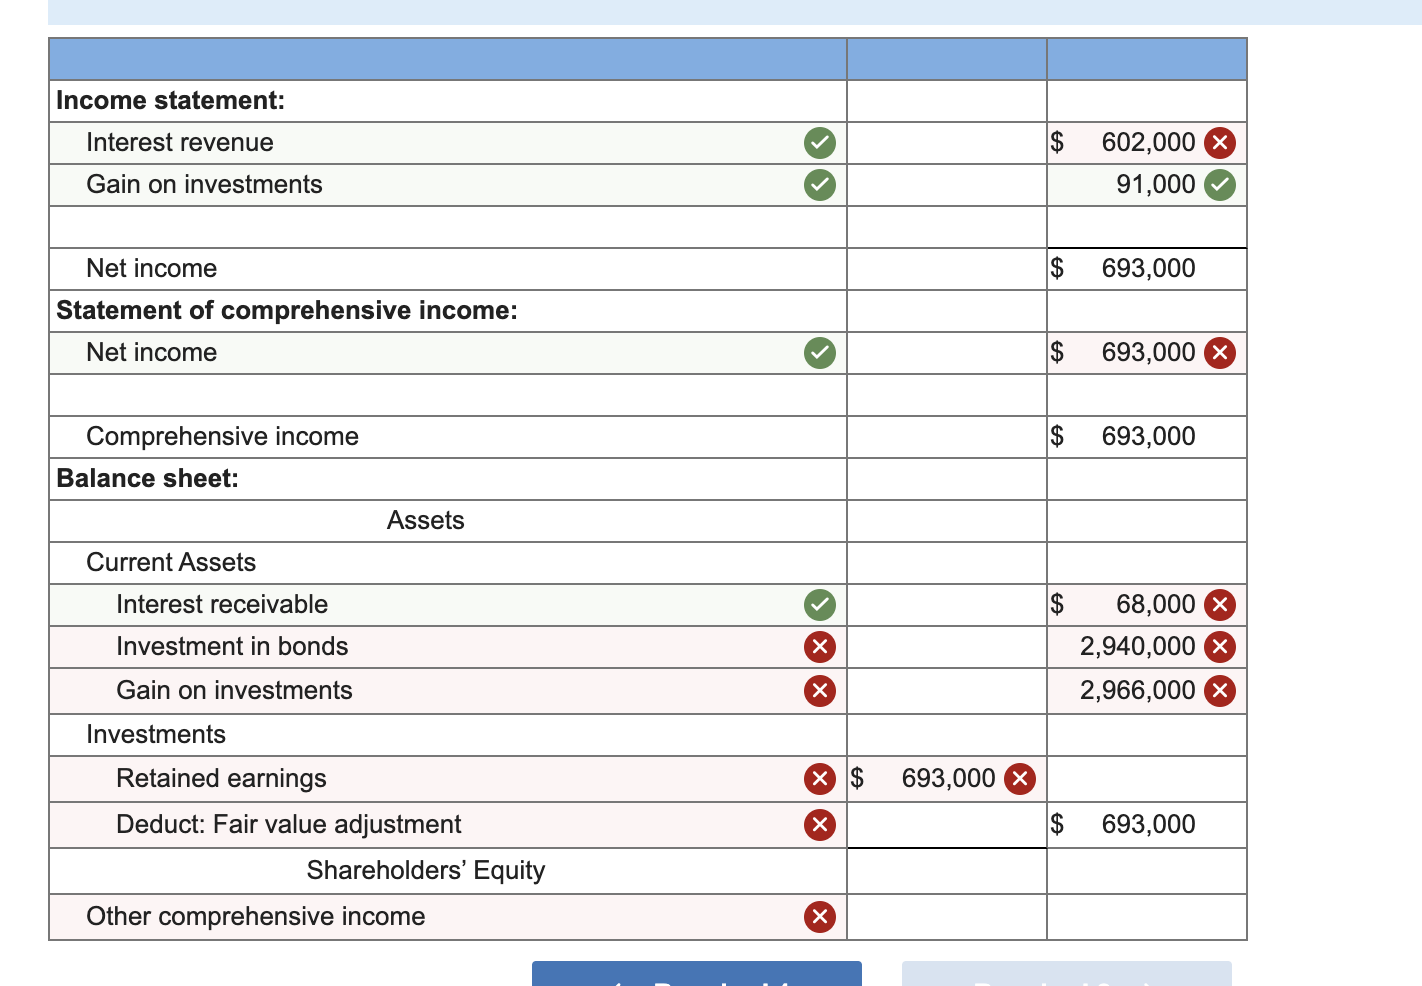This screenshot has width=1422, height=986.
Task: Select the Interest receivable row label
Action: point(222,605)
